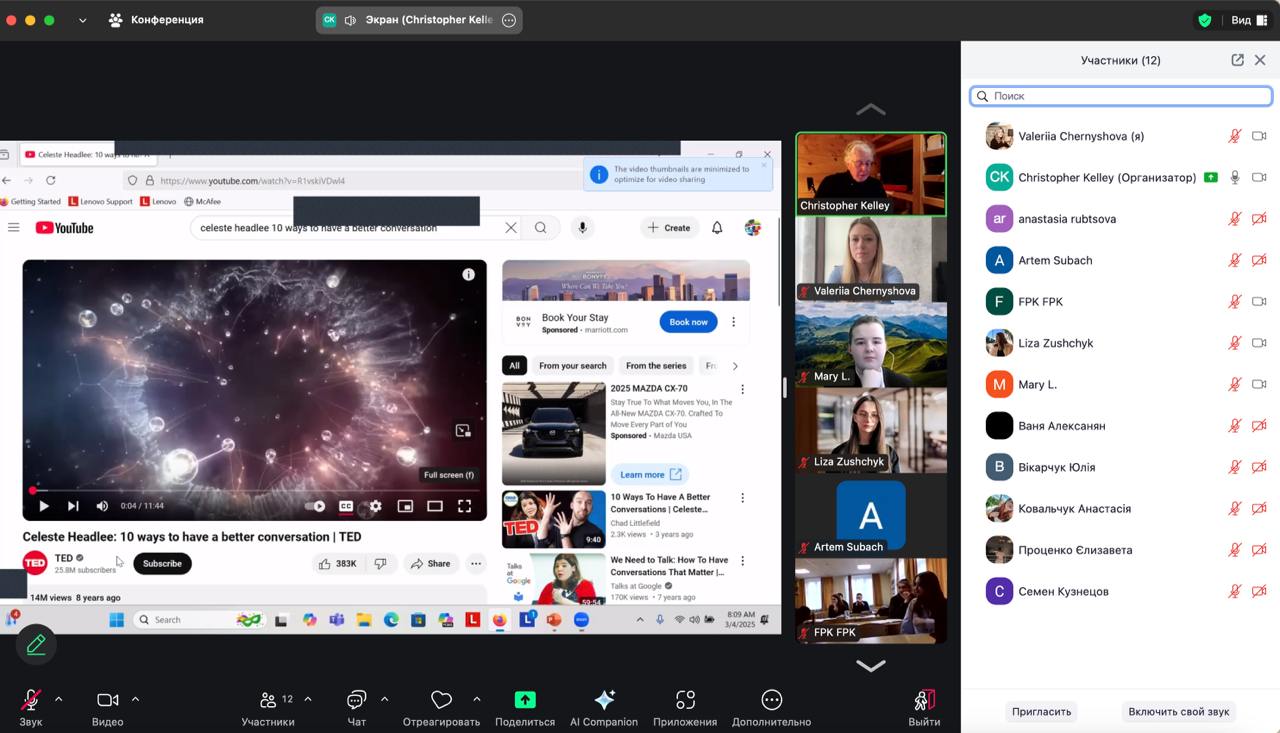Open the YouTube hamburger menu

click(x=14, y=228)
